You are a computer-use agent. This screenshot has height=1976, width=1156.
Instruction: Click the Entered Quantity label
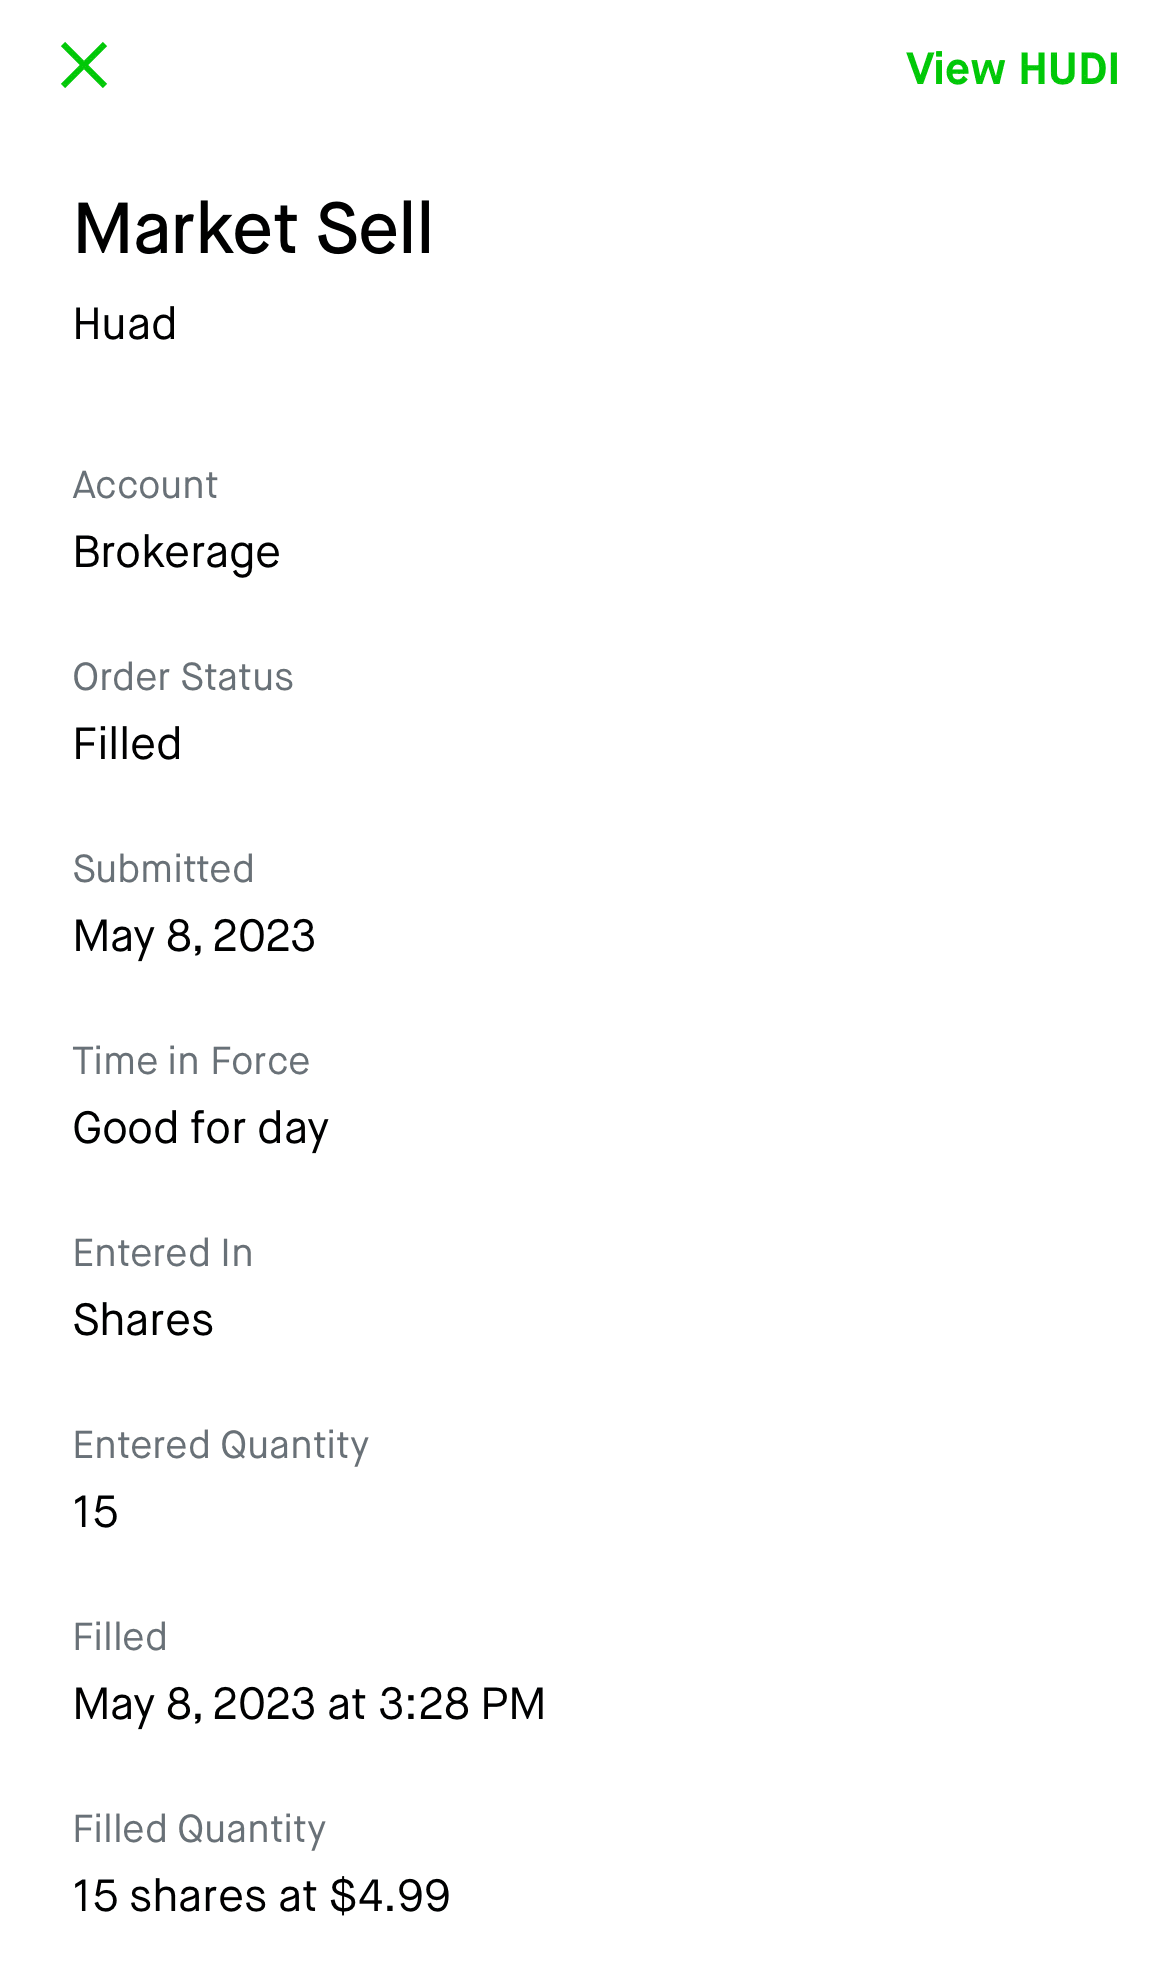pos(221,1445)
